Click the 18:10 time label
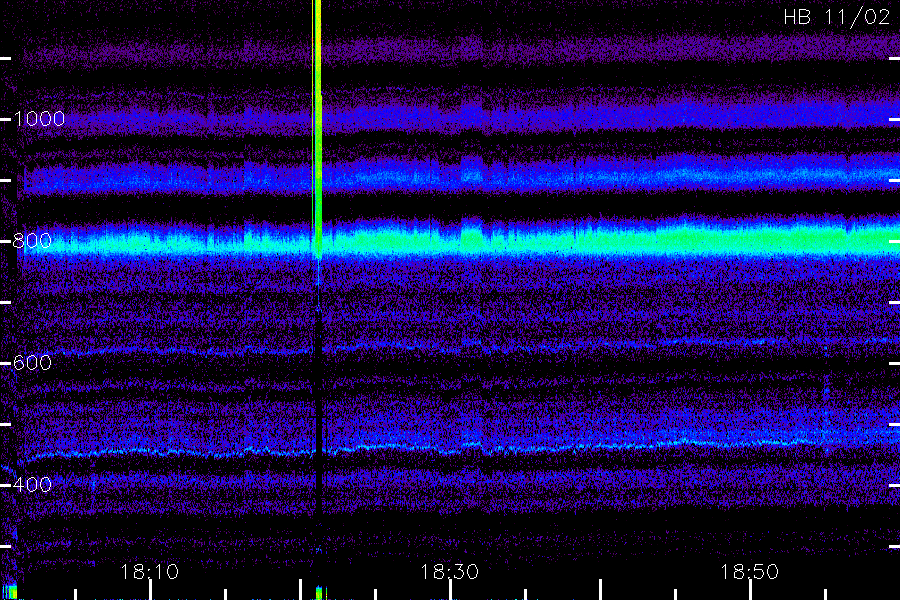900x600 pixels. (x=150, y=572)
